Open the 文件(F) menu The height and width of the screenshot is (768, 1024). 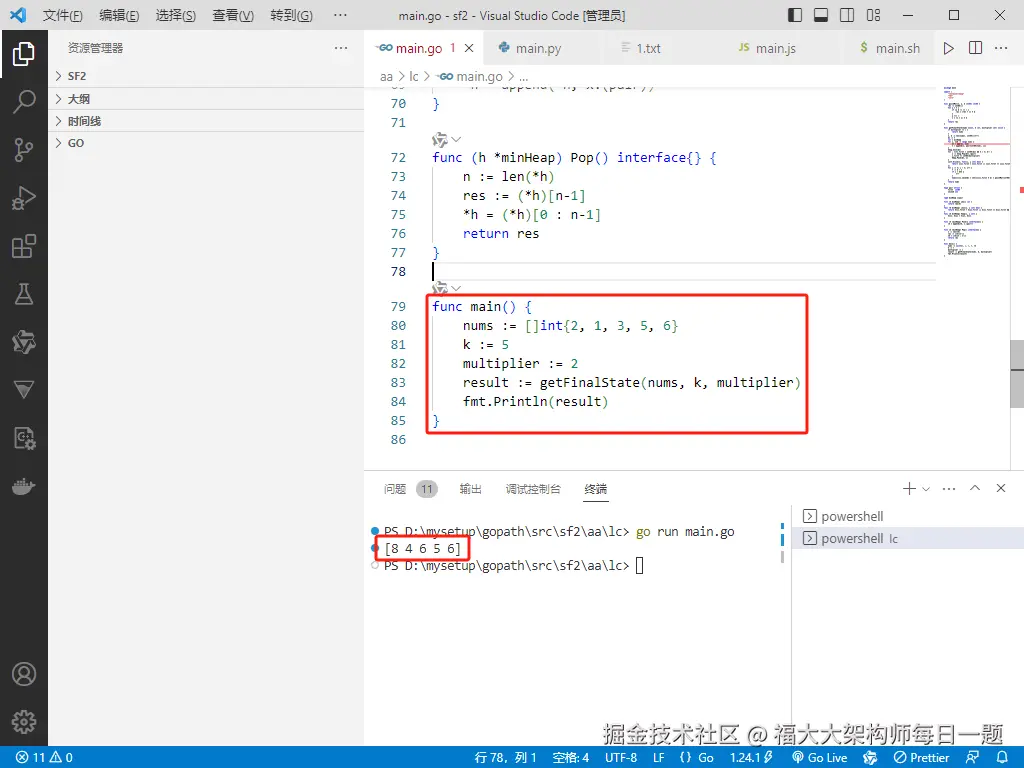coord(63,15)
